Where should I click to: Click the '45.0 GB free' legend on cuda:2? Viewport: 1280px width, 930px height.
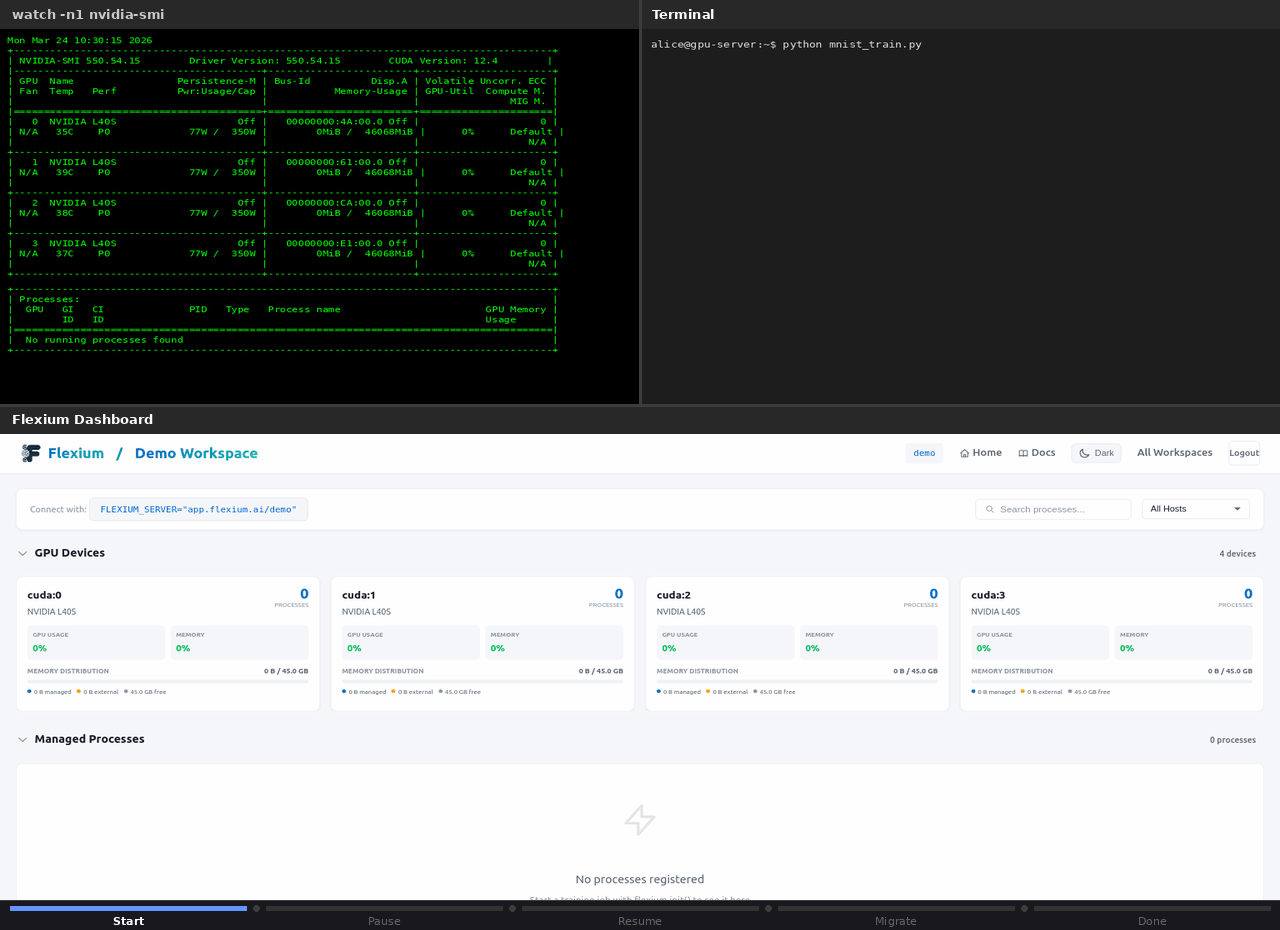pos(774,691)
